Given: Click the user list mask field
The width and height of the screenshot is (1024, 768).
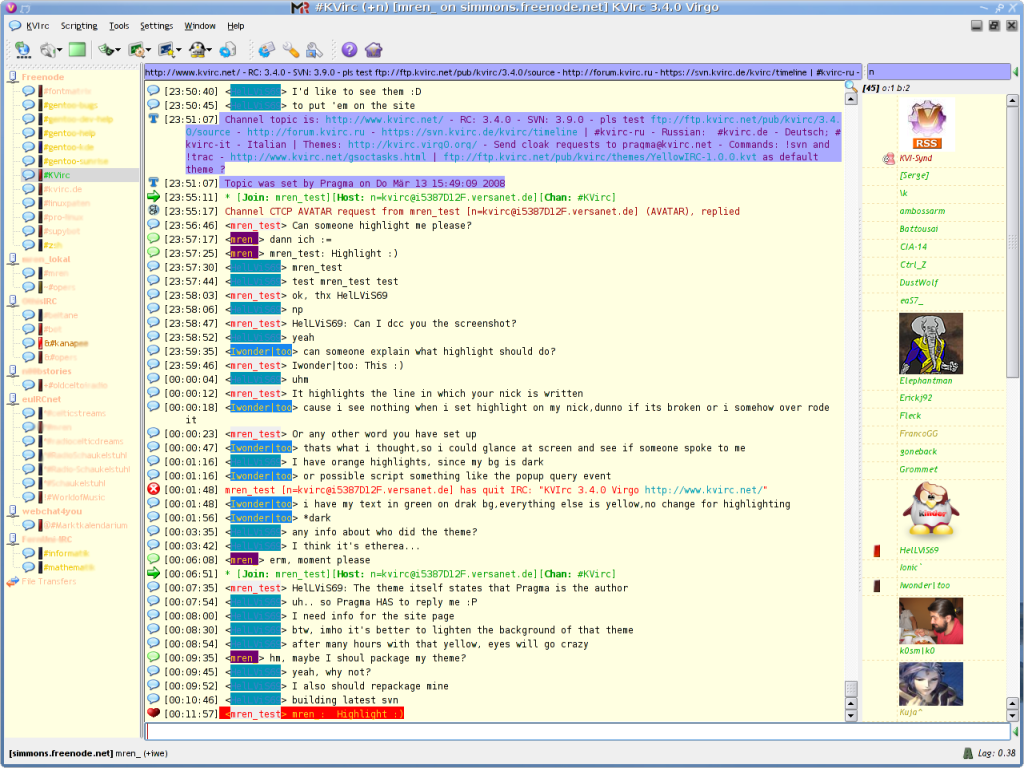Looking at the screenshot, I should click(x=938, y=72).
